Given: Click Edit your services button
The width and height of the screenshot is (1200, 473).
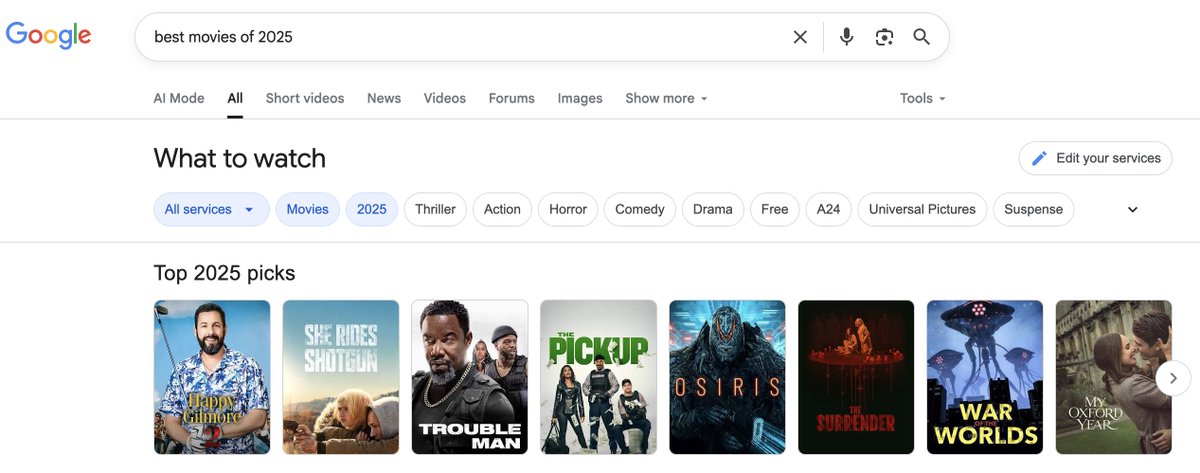Looking at the screenshot, I should (1095, 158).
